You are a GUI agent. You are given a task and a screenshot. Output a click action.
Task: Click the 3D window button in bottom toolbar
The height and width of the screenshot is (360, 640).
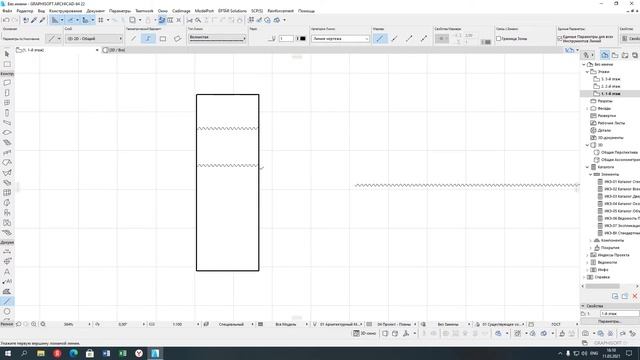click(x=364, y=333)
